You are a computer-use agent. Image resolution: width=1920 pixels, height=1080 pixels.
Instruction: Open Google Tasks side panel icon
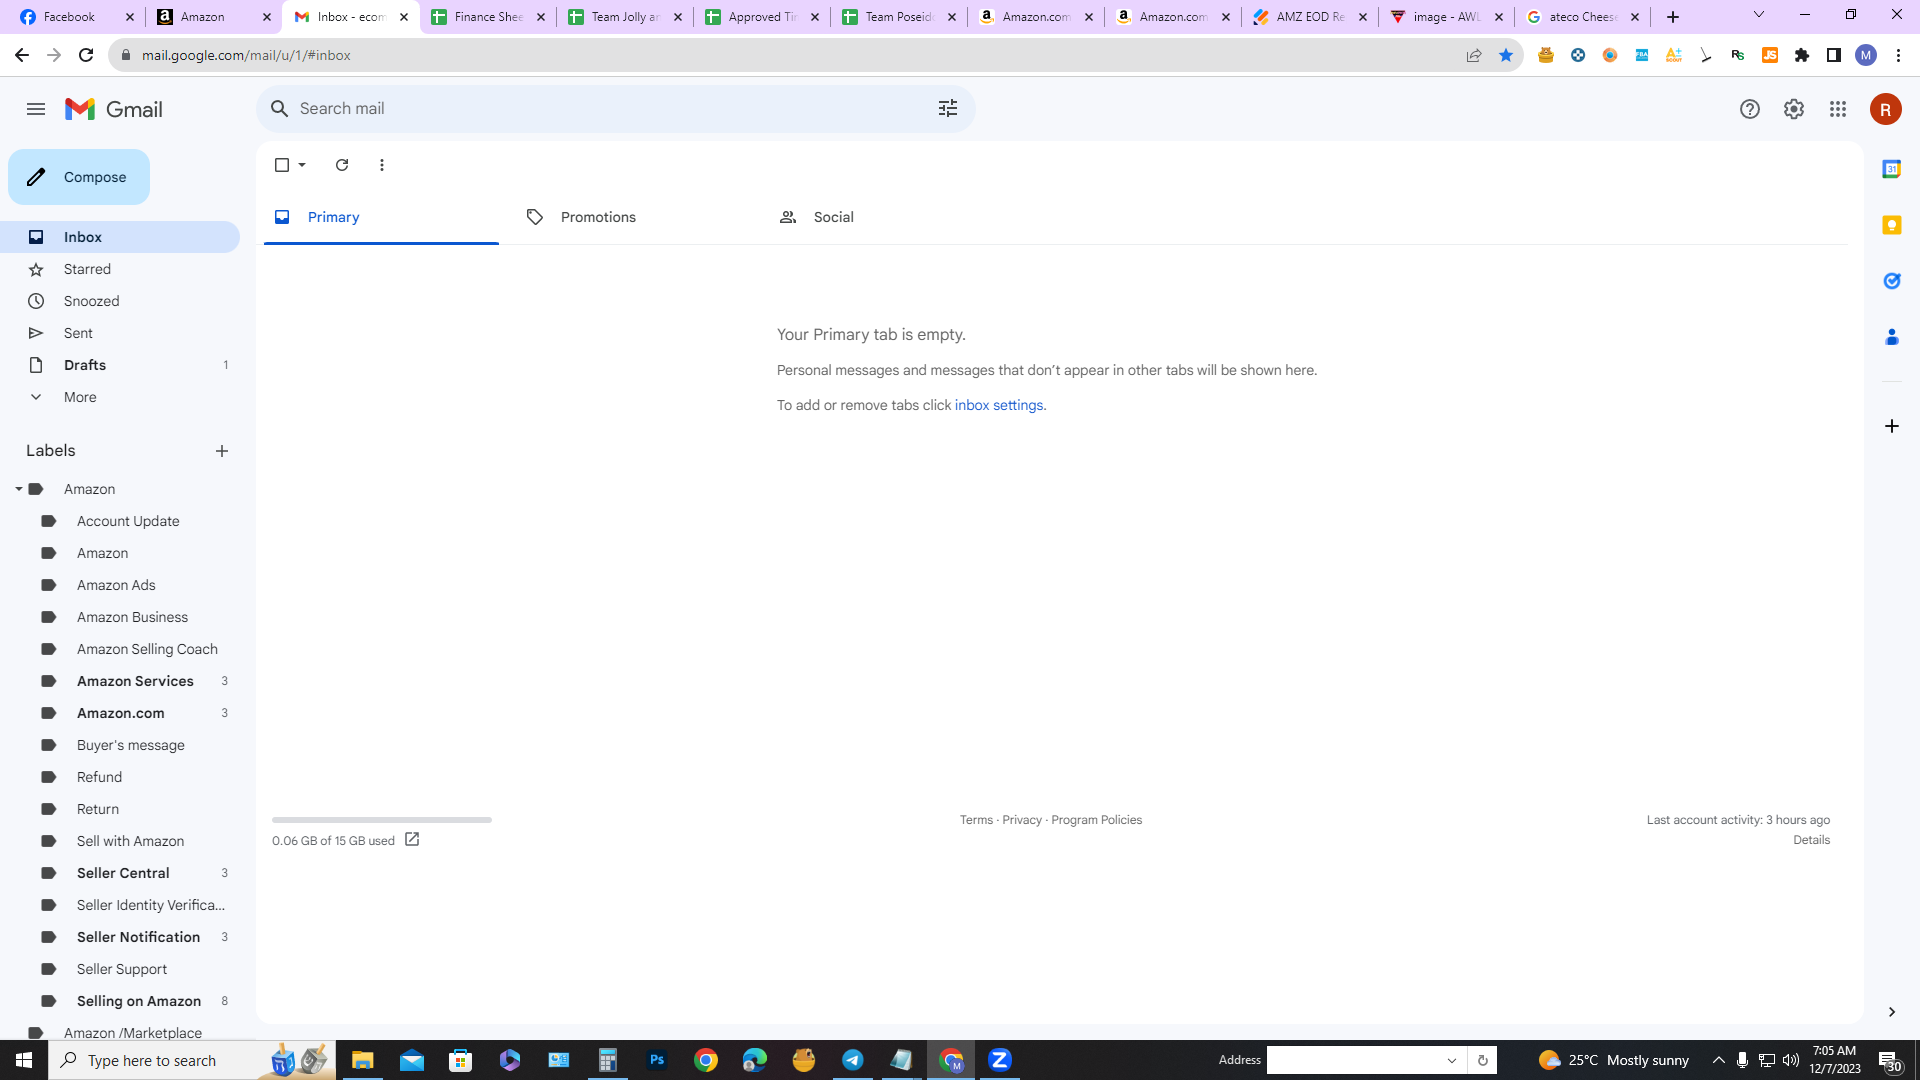(x=1891, y=281)
